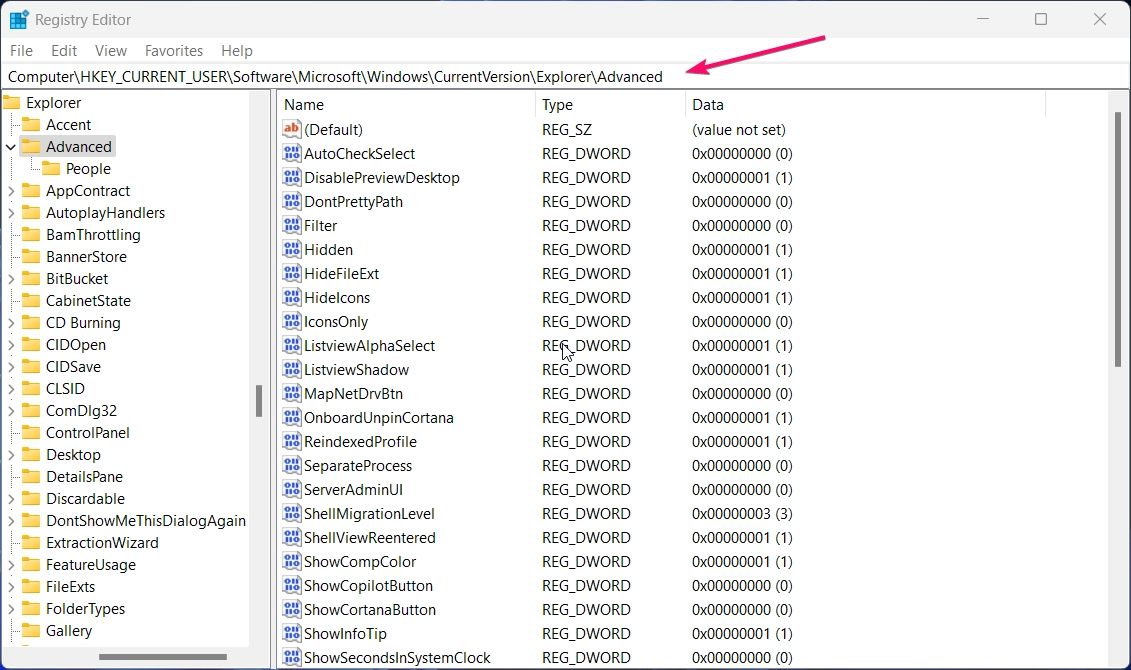The width and height of the screenshot is (1131, 670).
Task: Select the ShowInfoTip value
Action: coord(345,633)
